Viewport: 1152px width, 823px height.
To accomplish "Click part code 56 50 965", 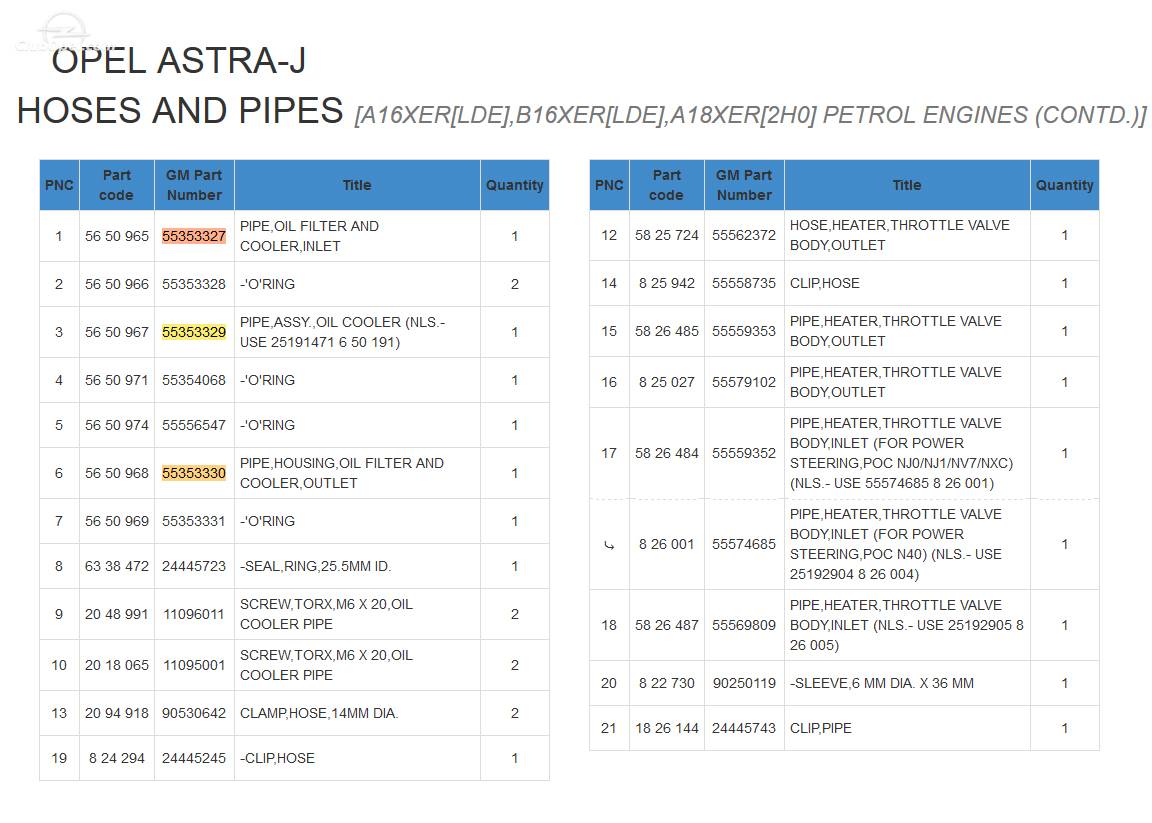I will click(x=117, y=236).
